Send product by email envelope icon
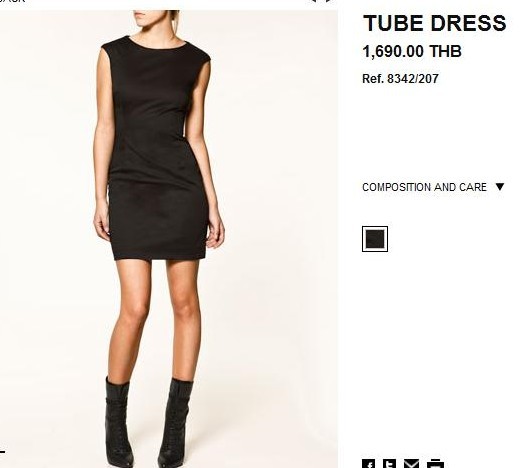 coord(411,464)
